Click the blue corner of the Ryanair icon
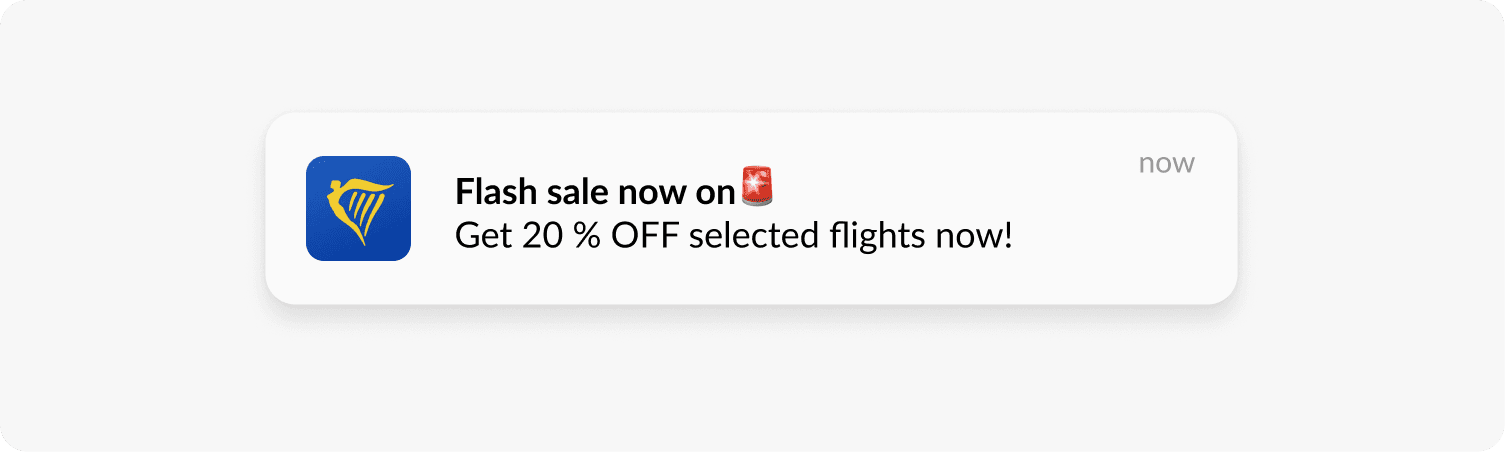1505x452 pixels. (318, 248)
